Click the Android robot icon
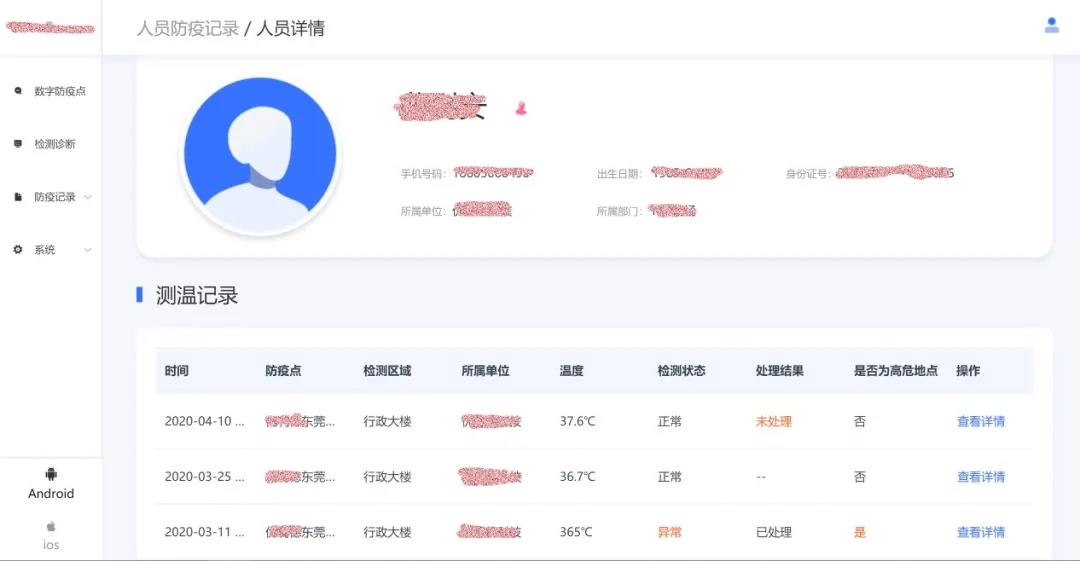The image size is (1080, 561). coord(51,474)
